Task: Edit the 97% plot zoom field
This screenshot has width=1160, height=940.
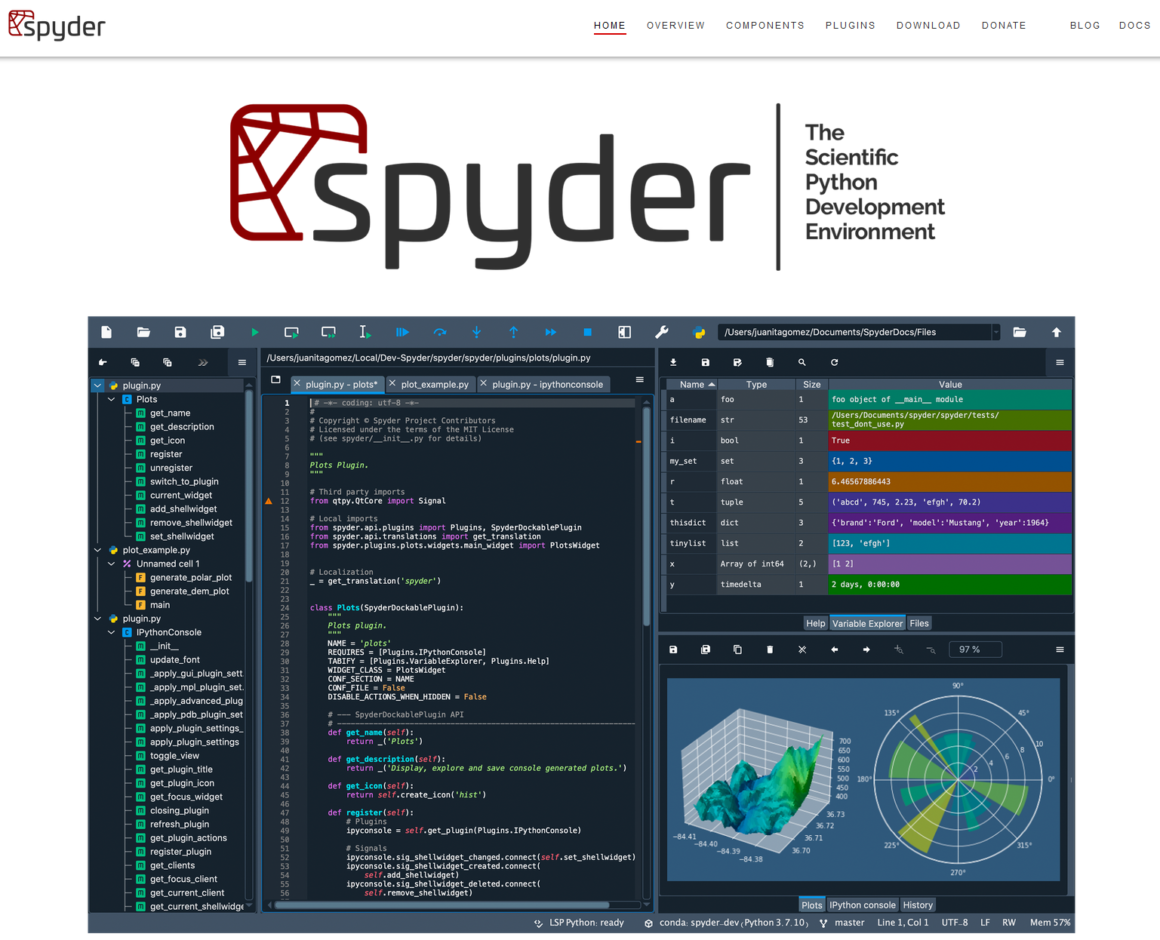Action: (975, 649)
